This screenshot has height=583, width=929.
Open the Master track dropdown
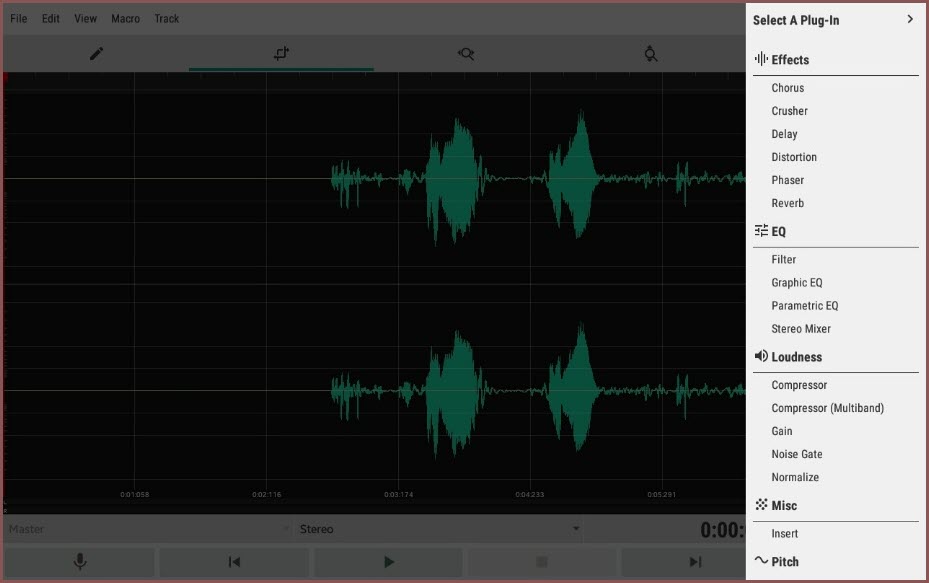[x=148, y=529]
